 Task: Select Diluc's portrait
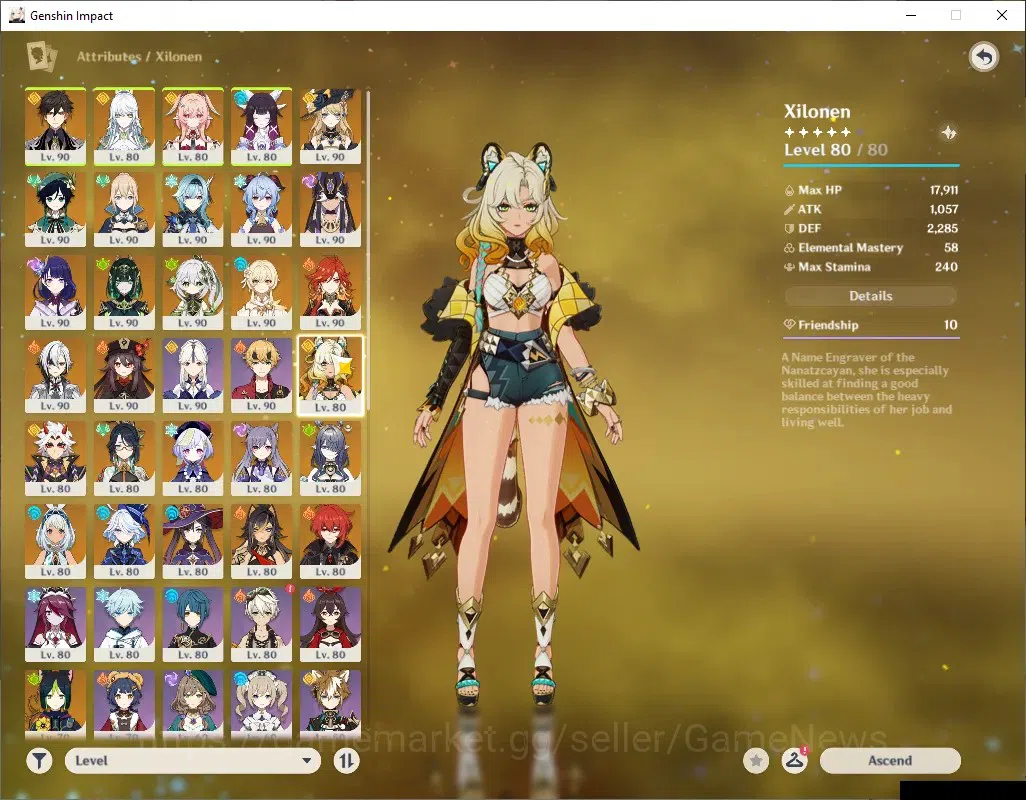coord(330,542)
